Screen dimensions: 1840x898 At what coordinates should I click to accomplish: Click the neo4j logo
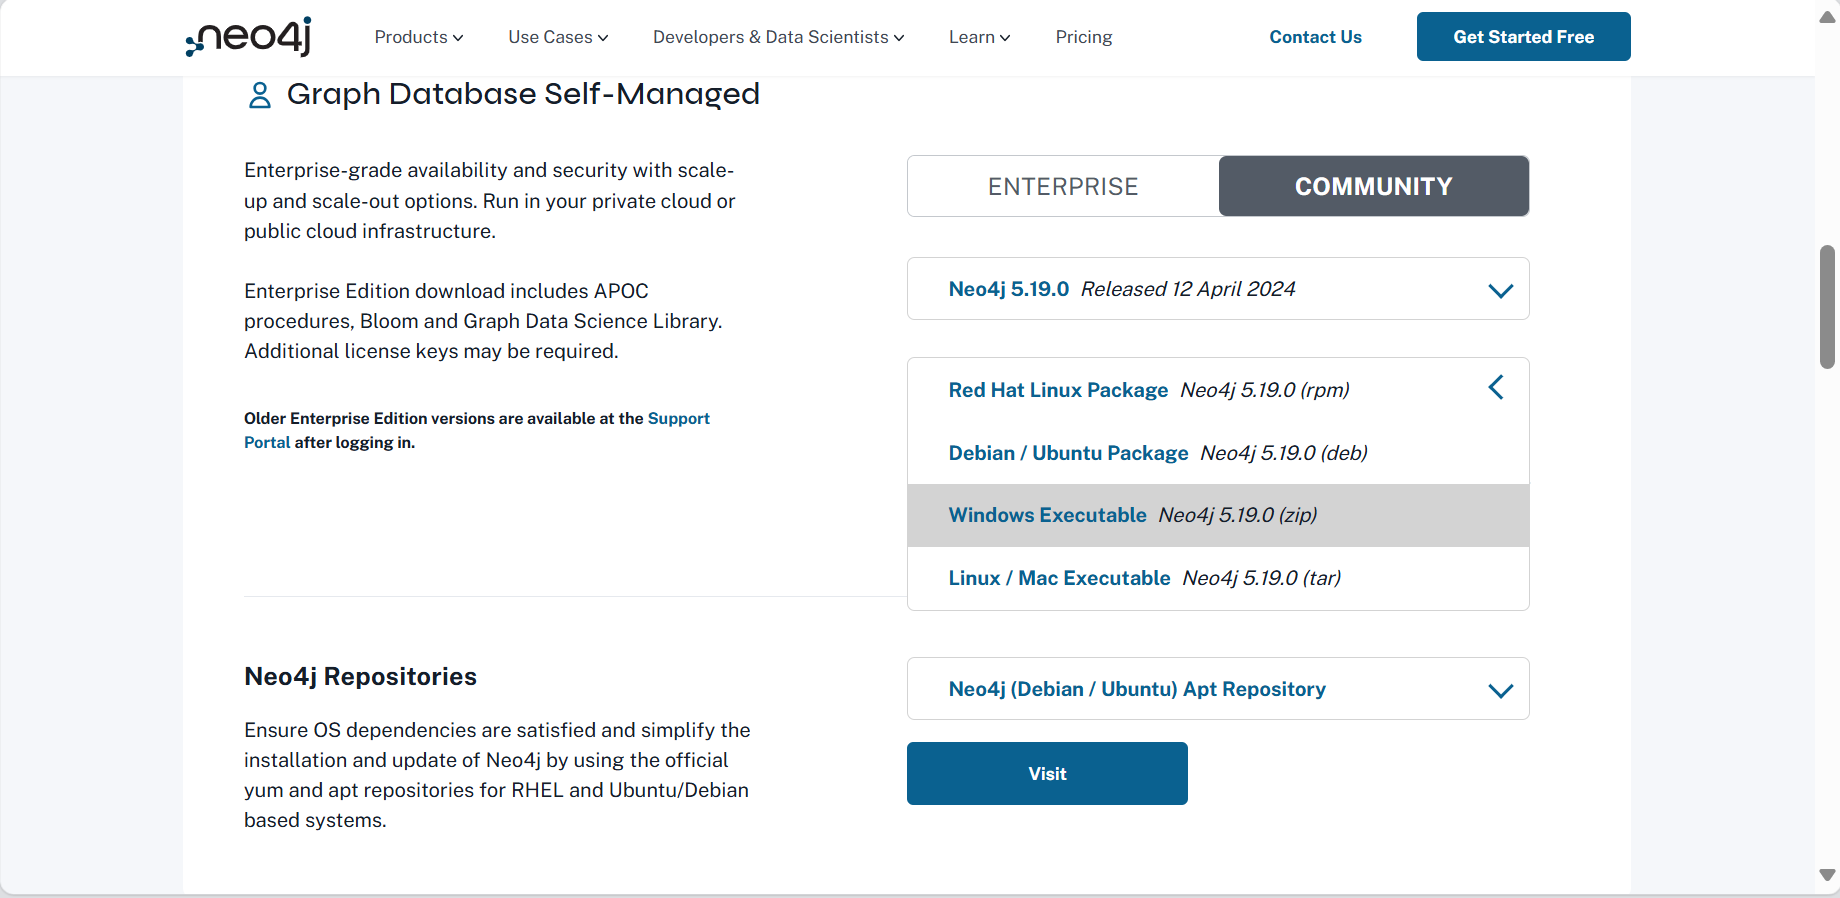point(248,37)
